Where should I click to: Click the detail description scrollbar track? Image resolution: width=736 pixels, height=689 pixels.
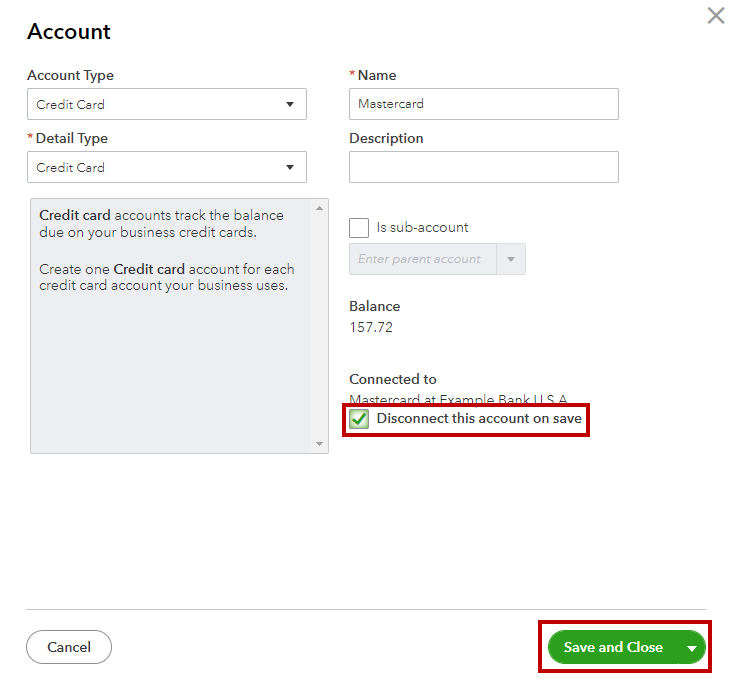pos(320,330)
